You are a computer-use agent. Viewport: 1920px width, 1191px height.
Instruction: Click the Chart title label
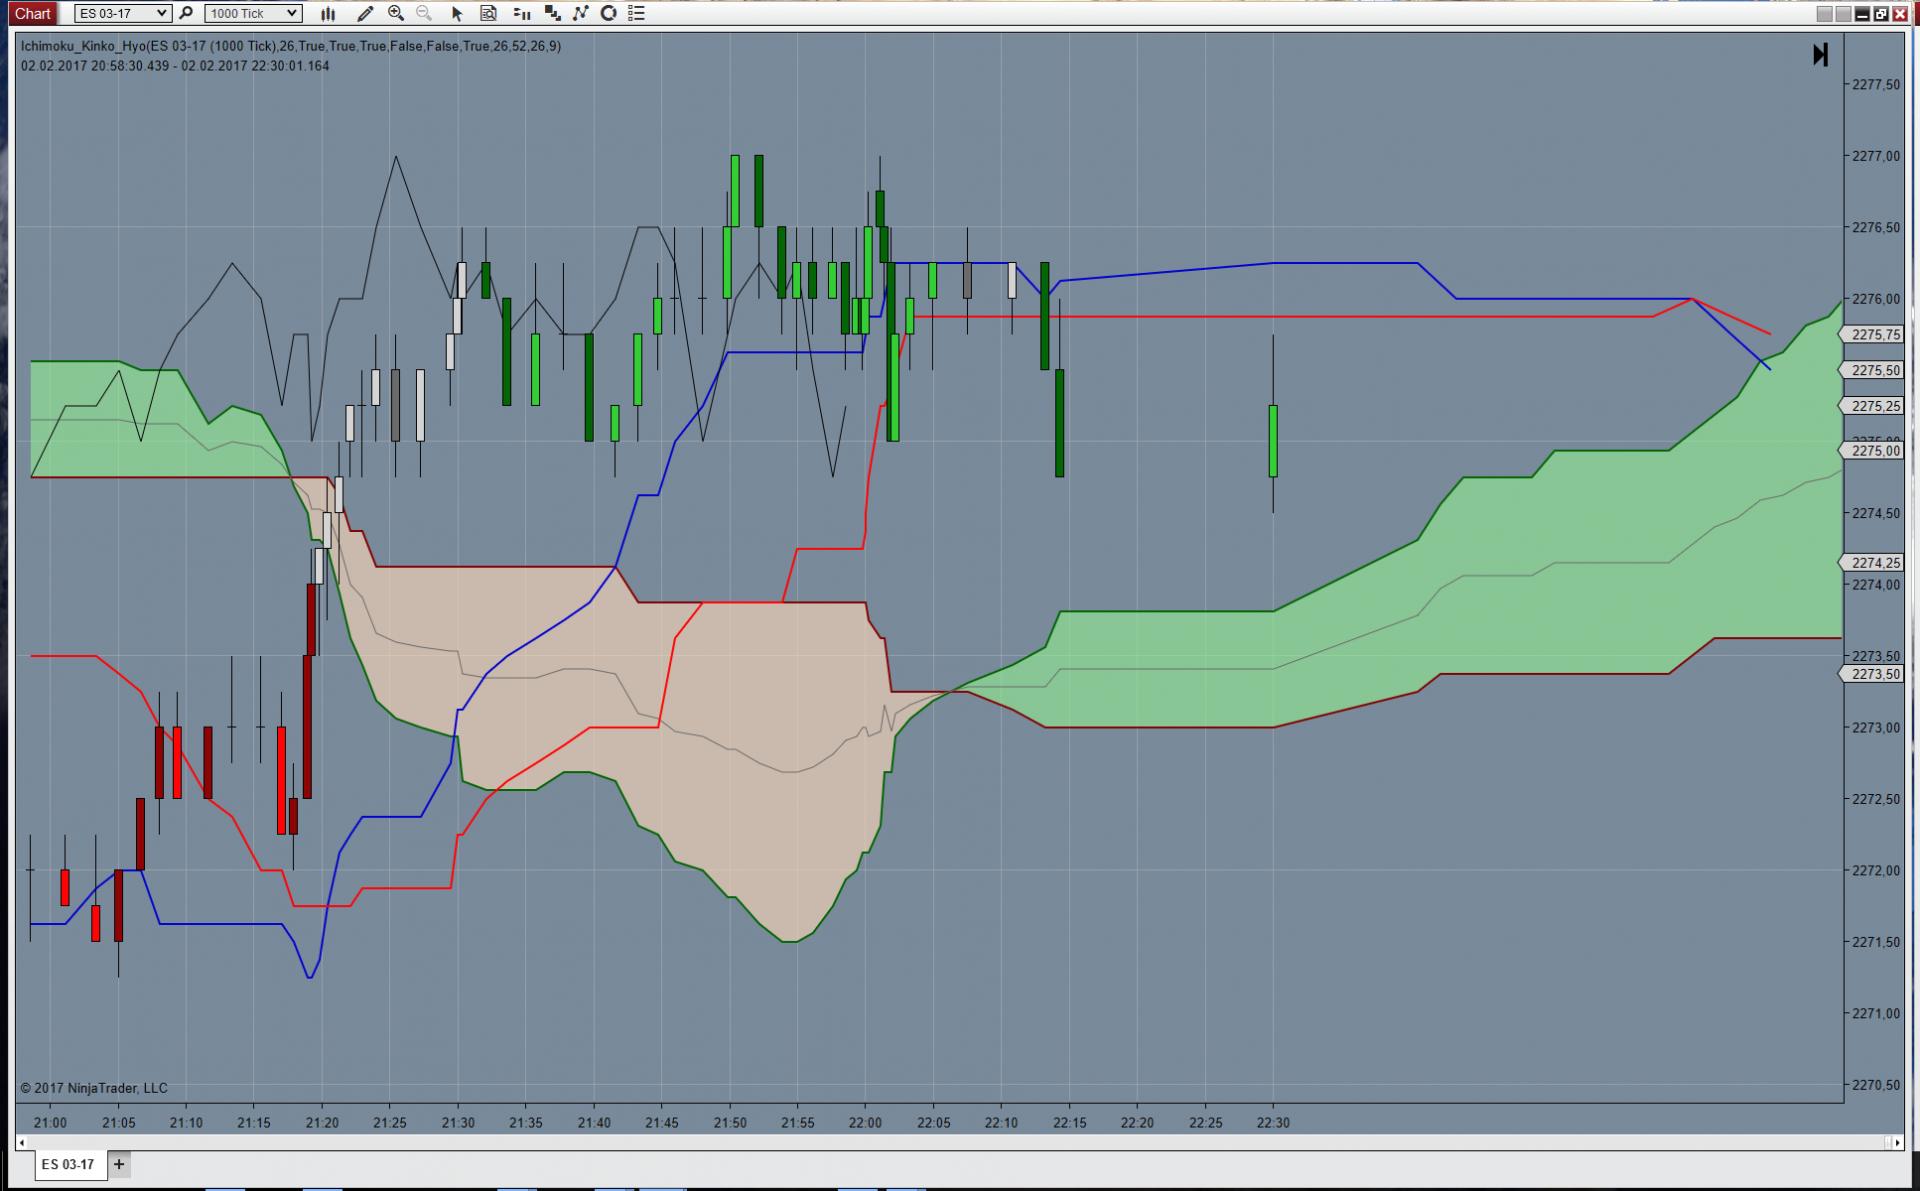pos(32,13)
